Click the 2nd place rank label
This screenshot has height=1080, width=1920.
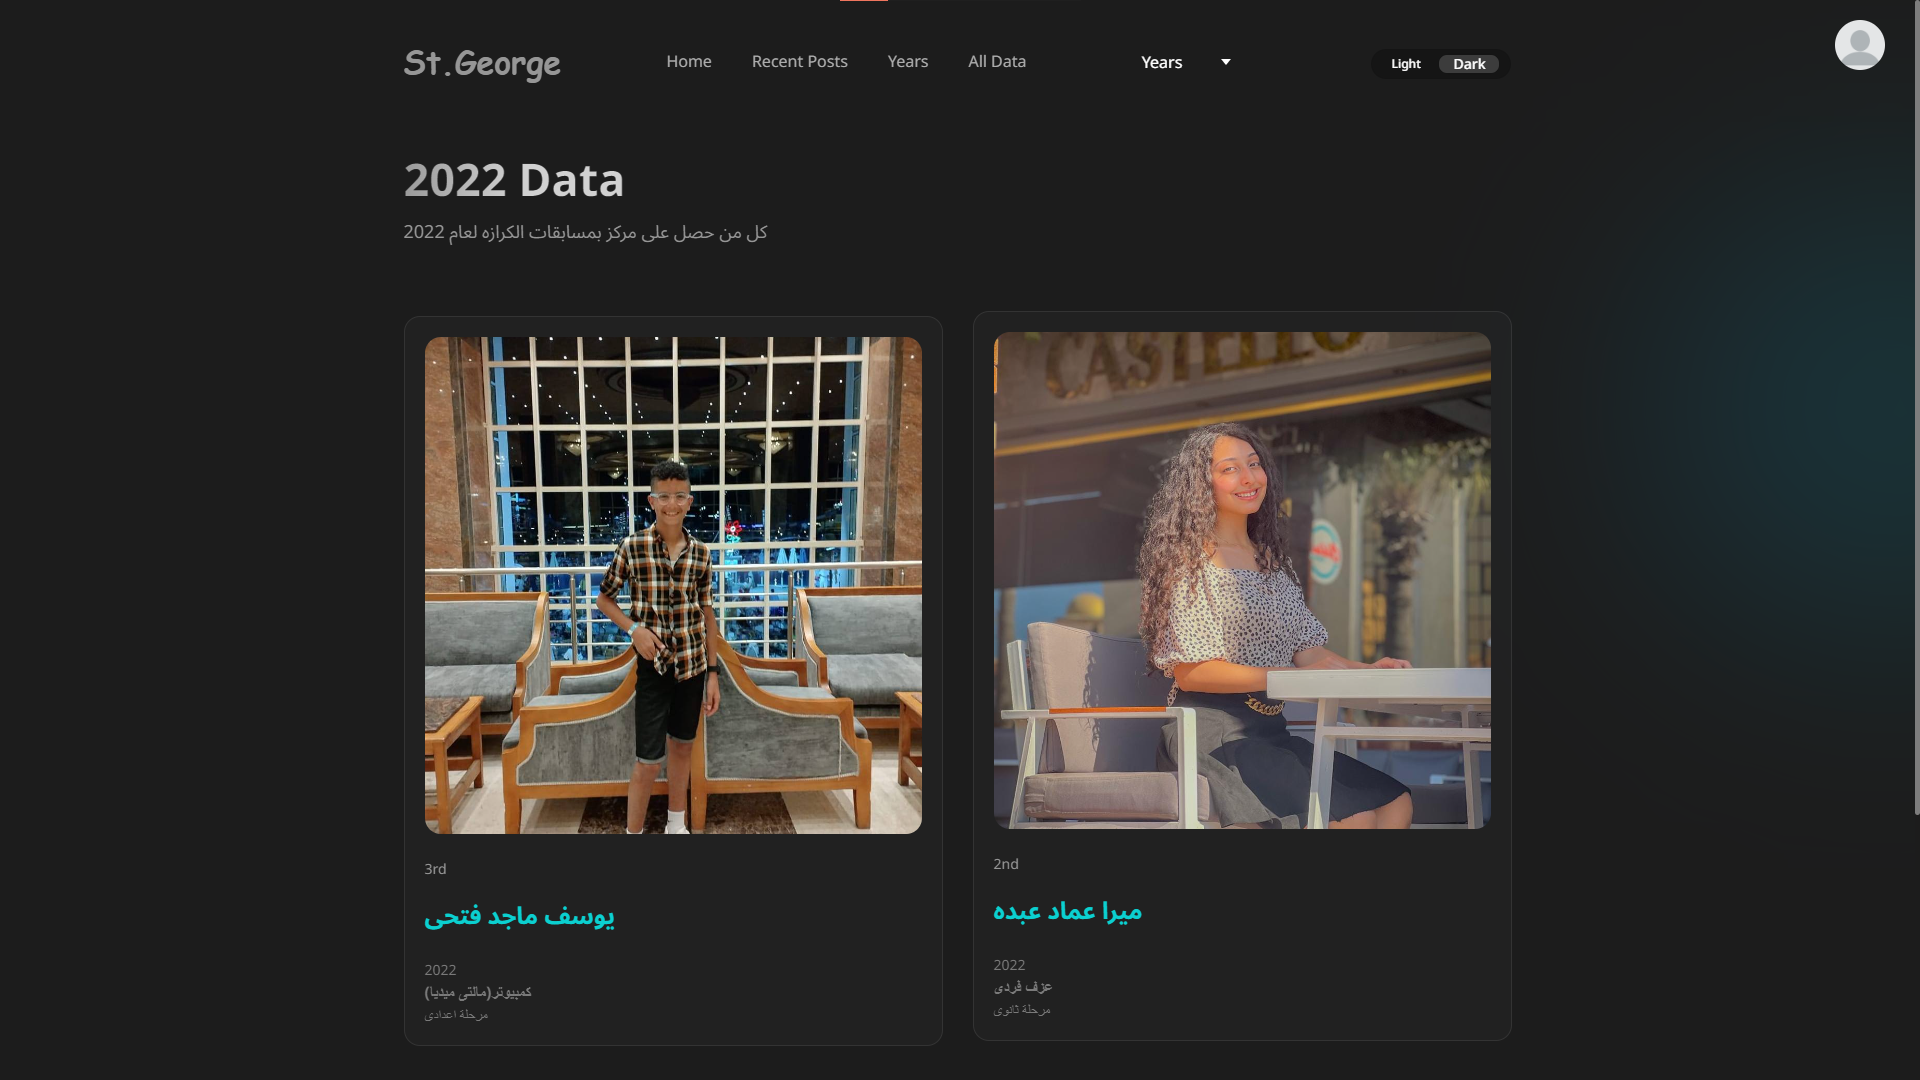tap(1005, 864)
